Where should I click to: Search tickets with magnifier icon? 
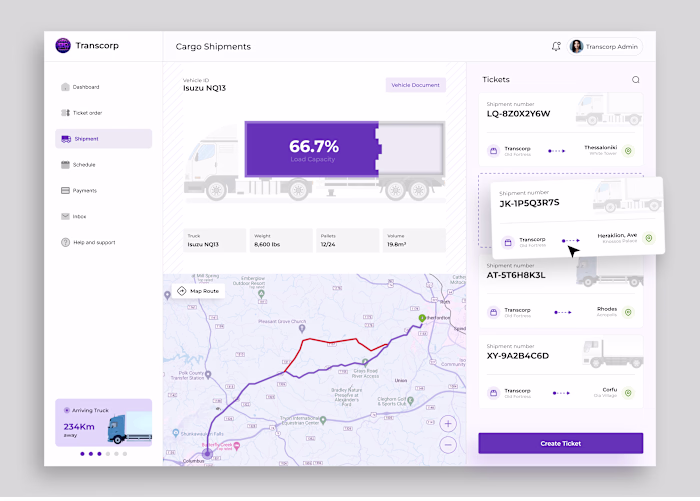tap(636, 80)
